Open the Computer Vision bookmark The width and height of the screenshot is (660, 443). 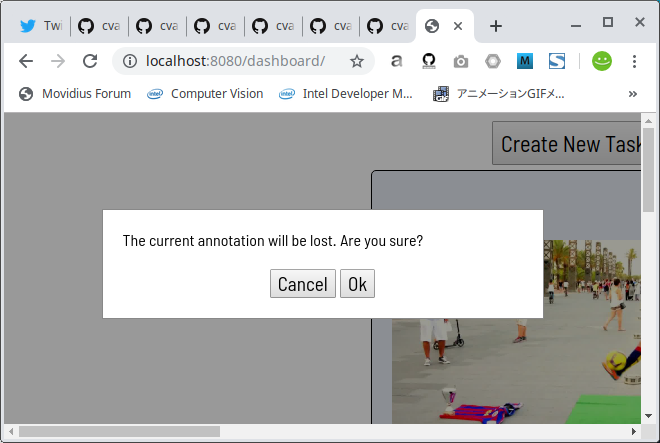pyautogui.click(x=205, y=93)
